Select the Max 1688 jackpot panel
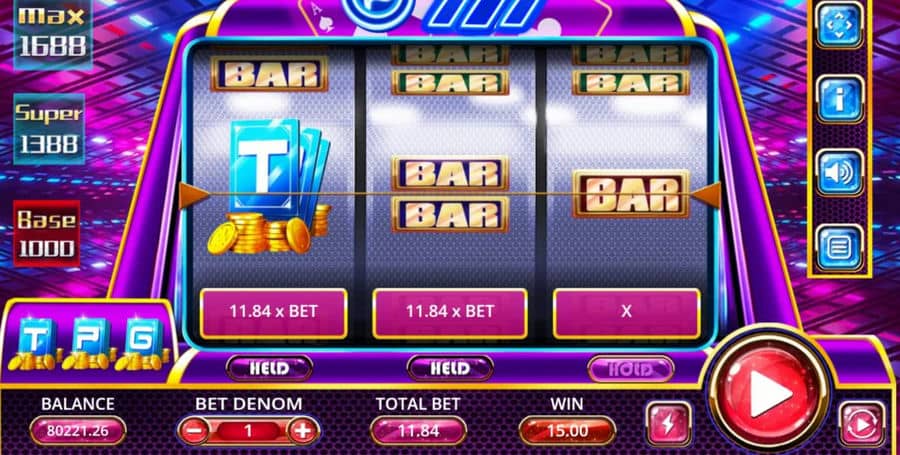The height and width of the screenshot is (455, 900). pyautogui.click(x=53, y=33)
